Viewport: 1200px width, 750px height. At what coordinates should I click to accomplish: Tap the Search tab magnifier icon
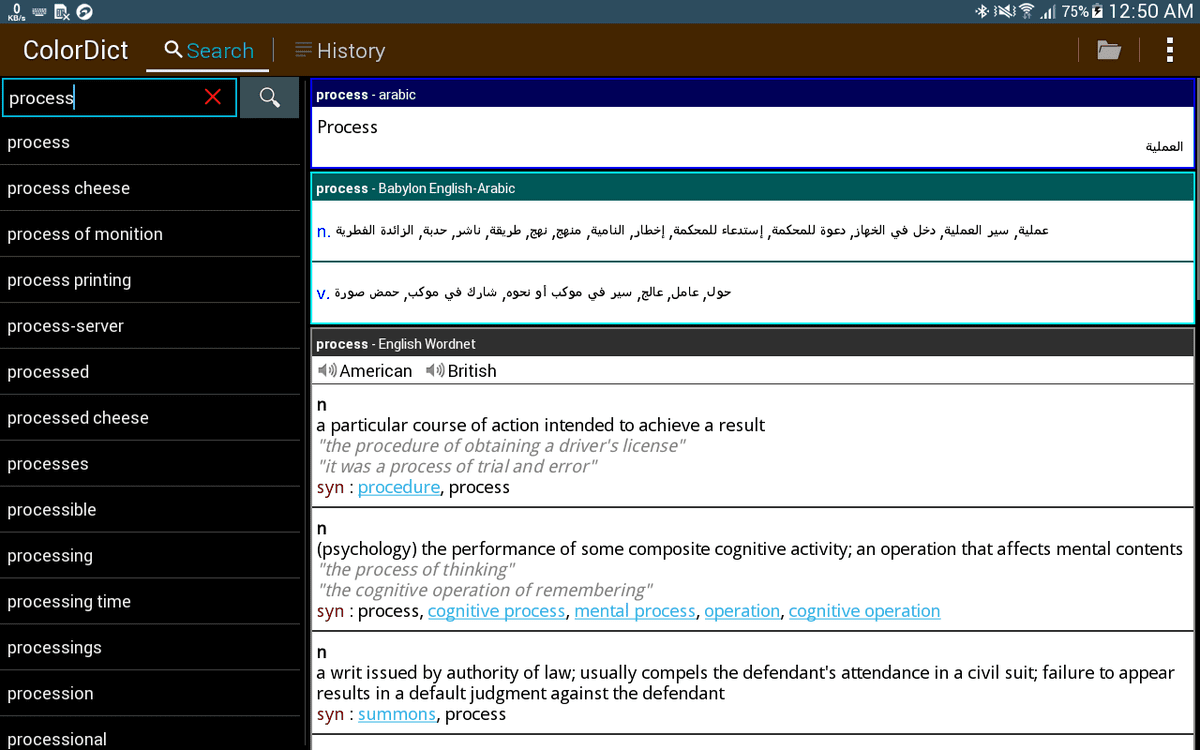171,49
